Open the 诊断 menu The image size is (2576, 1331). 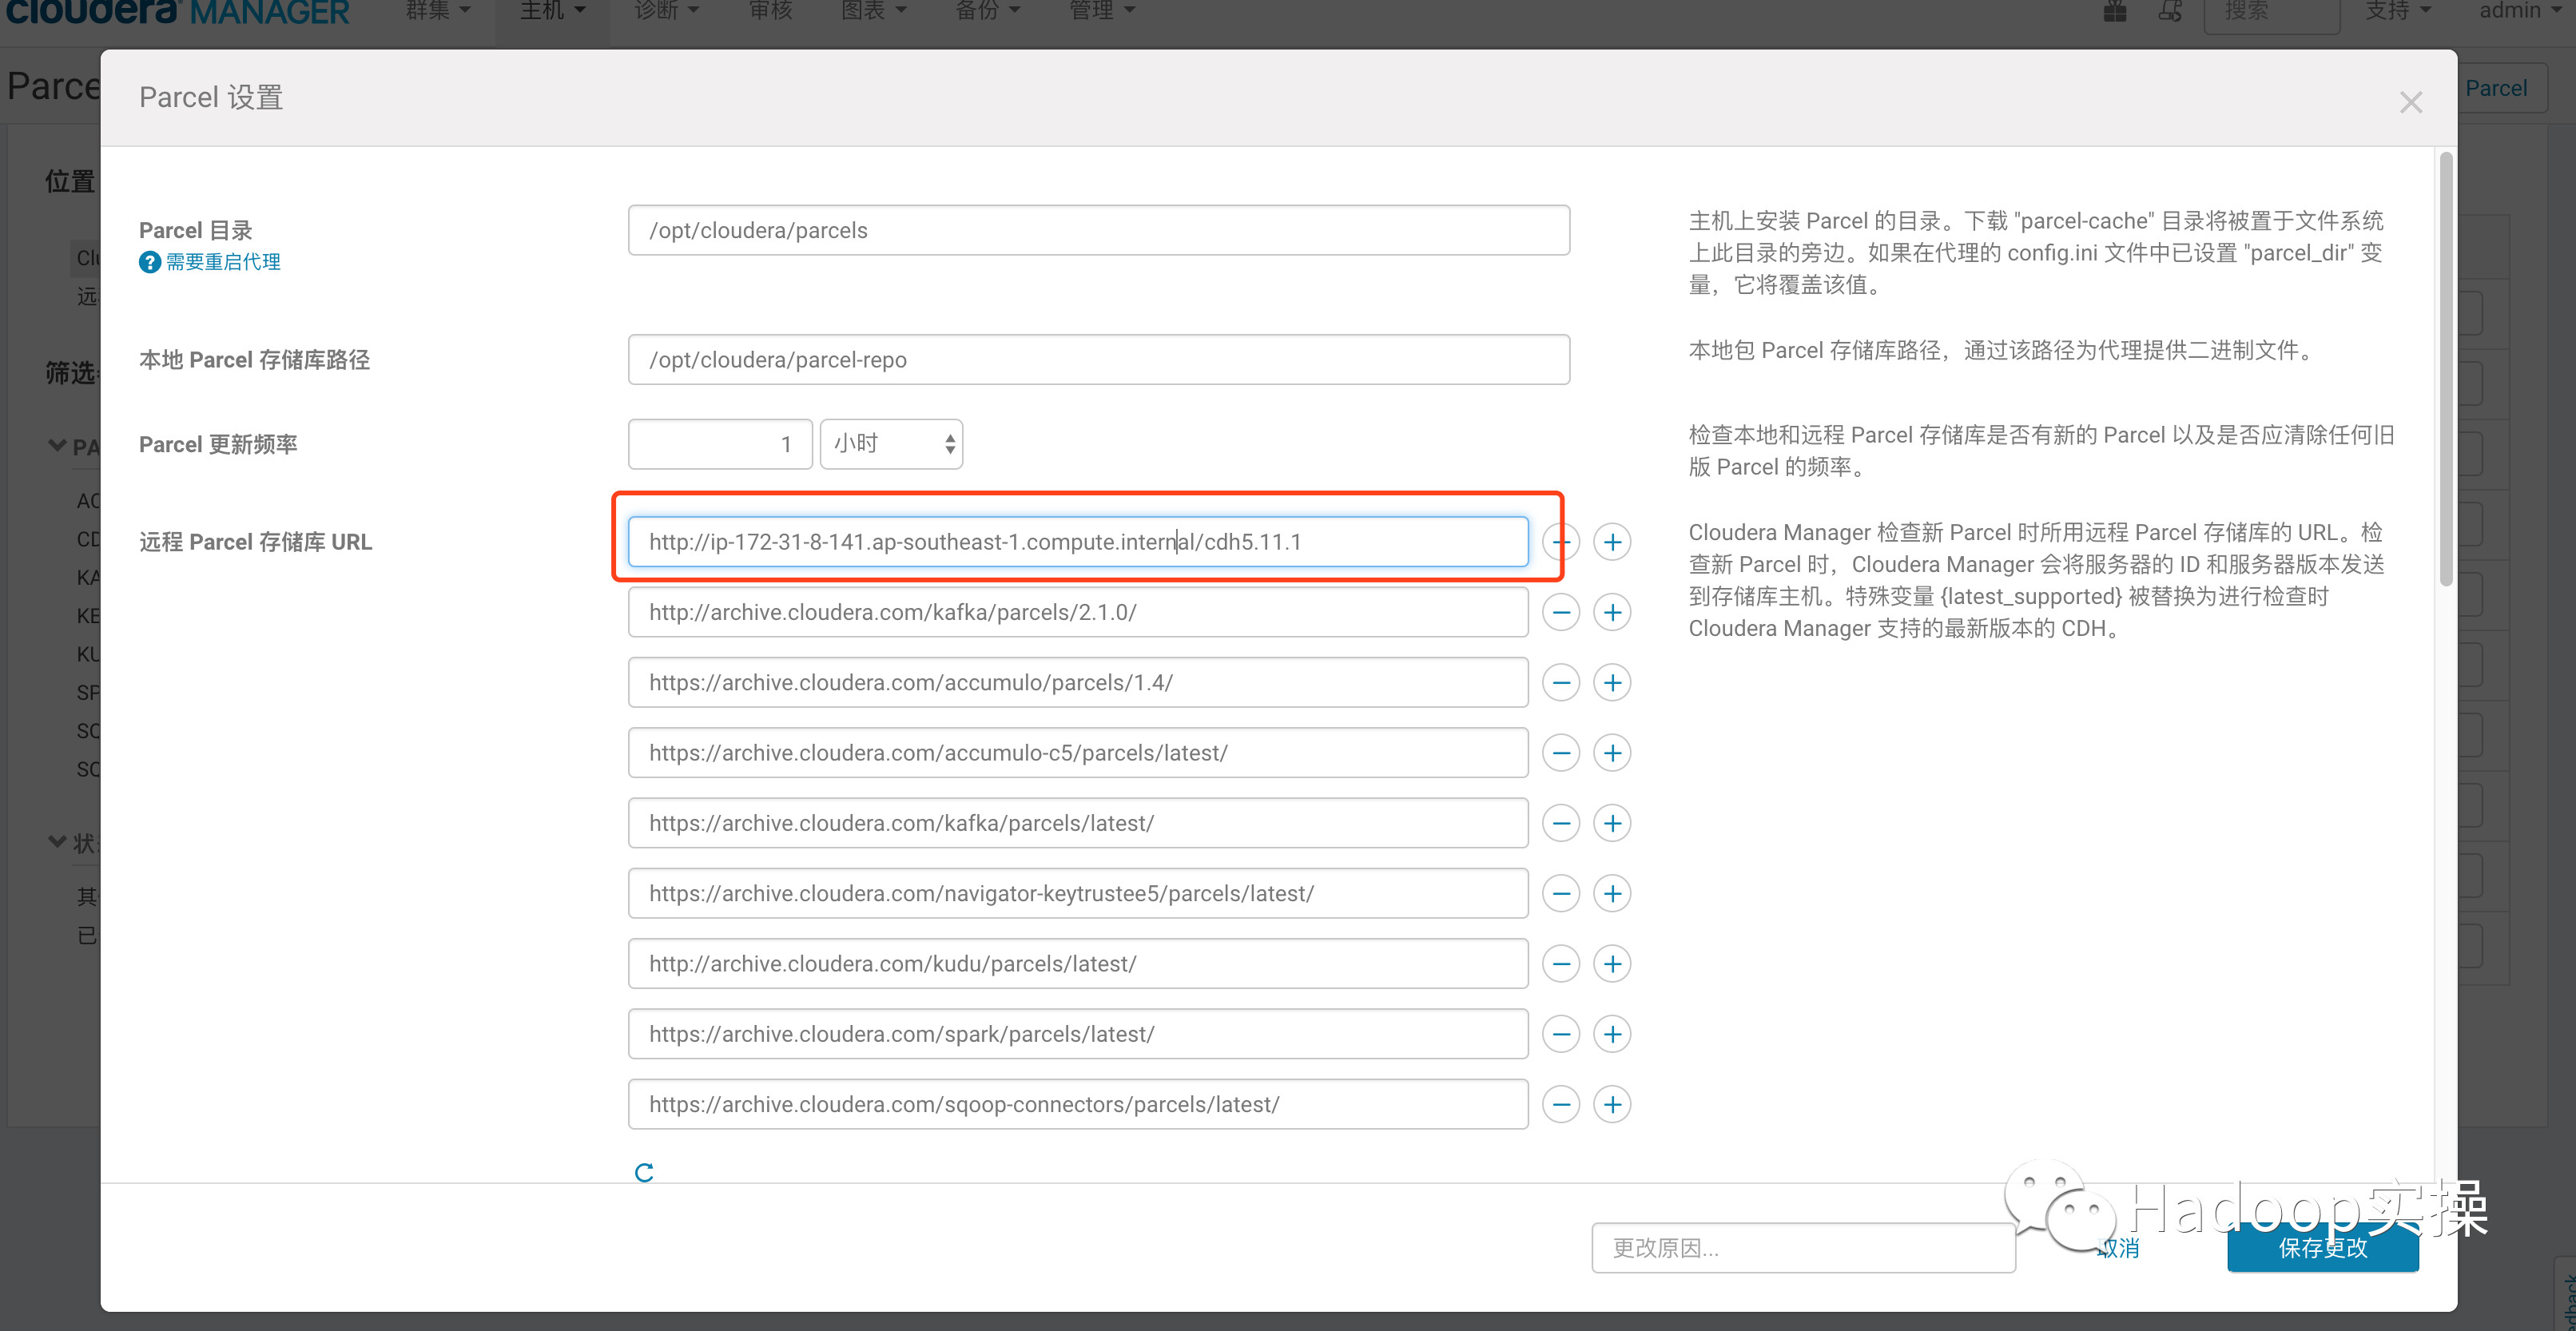[666, 11]
